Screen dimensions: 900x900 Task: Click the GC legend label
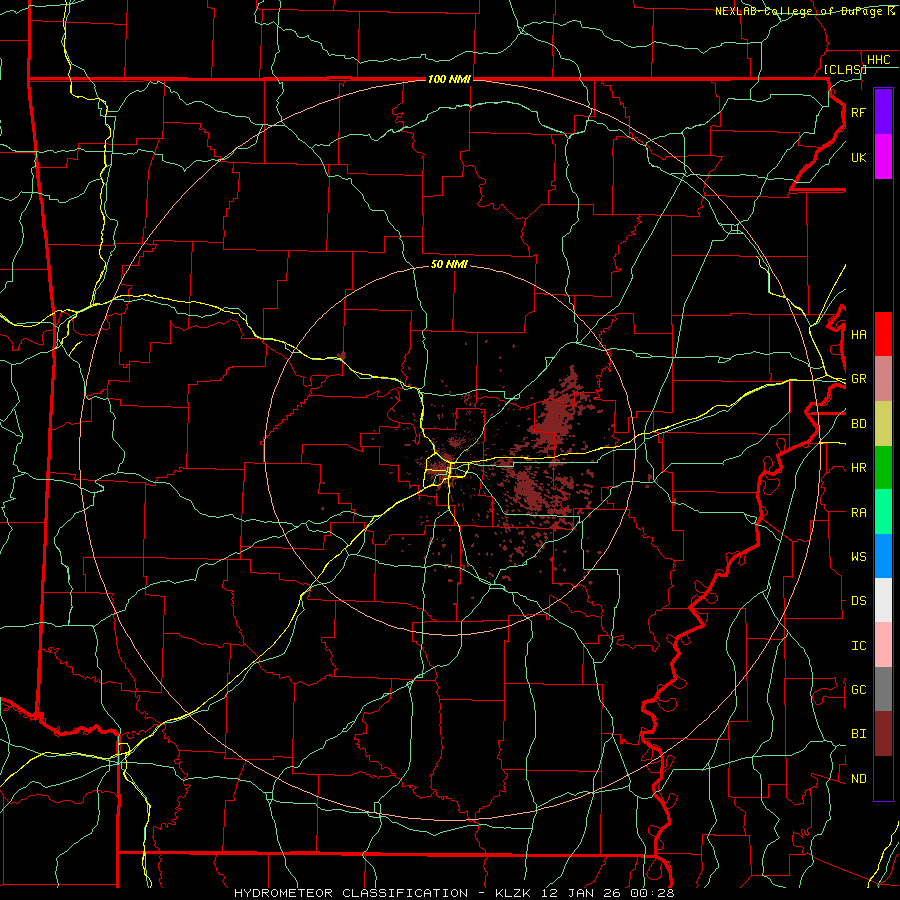coord(858,690)
